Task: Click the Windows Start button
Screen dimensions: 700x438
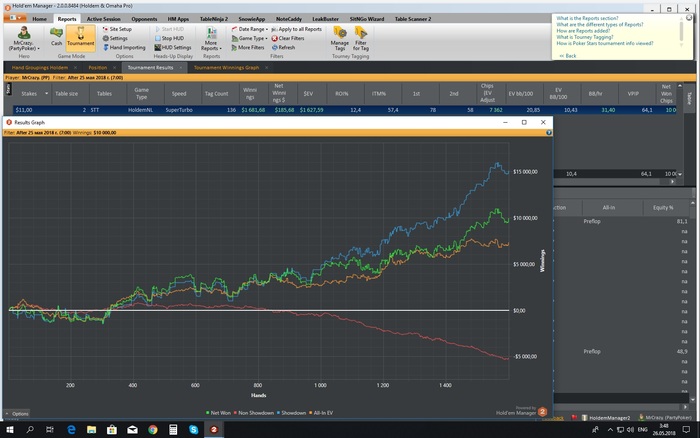Action: 9,430
